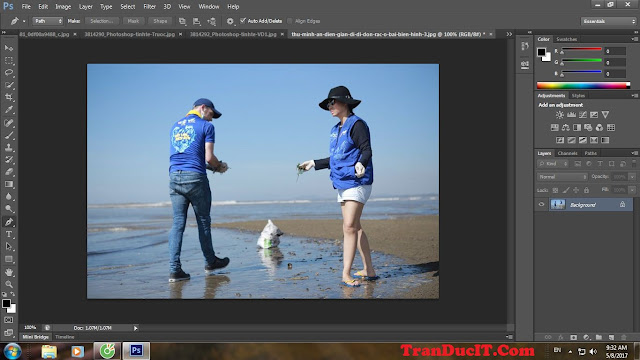Select the Brush tool
The height and width of the screenshot is (360, 640).
pyautogui.click(x=9, y=135)
